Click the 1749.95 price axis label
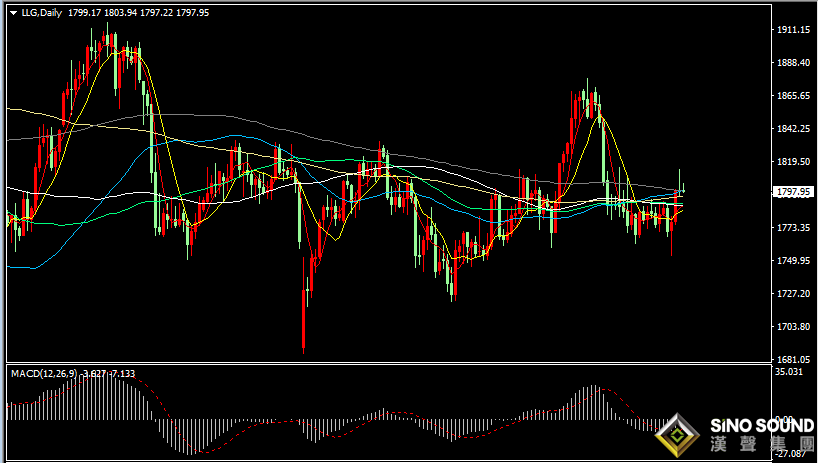 [792, 261]
